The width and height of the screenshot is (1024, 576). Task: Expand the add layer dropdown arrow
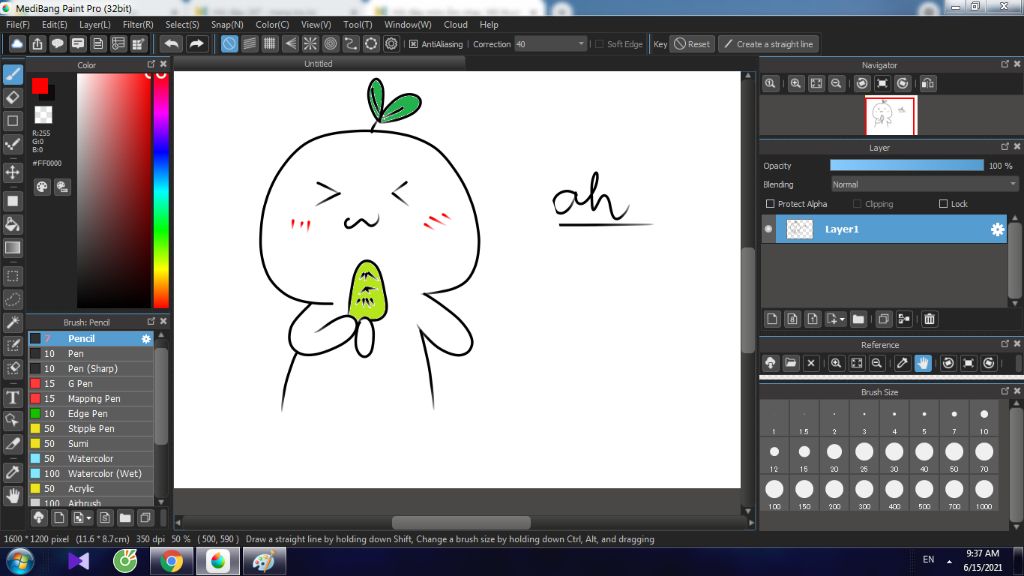point(842,319)
